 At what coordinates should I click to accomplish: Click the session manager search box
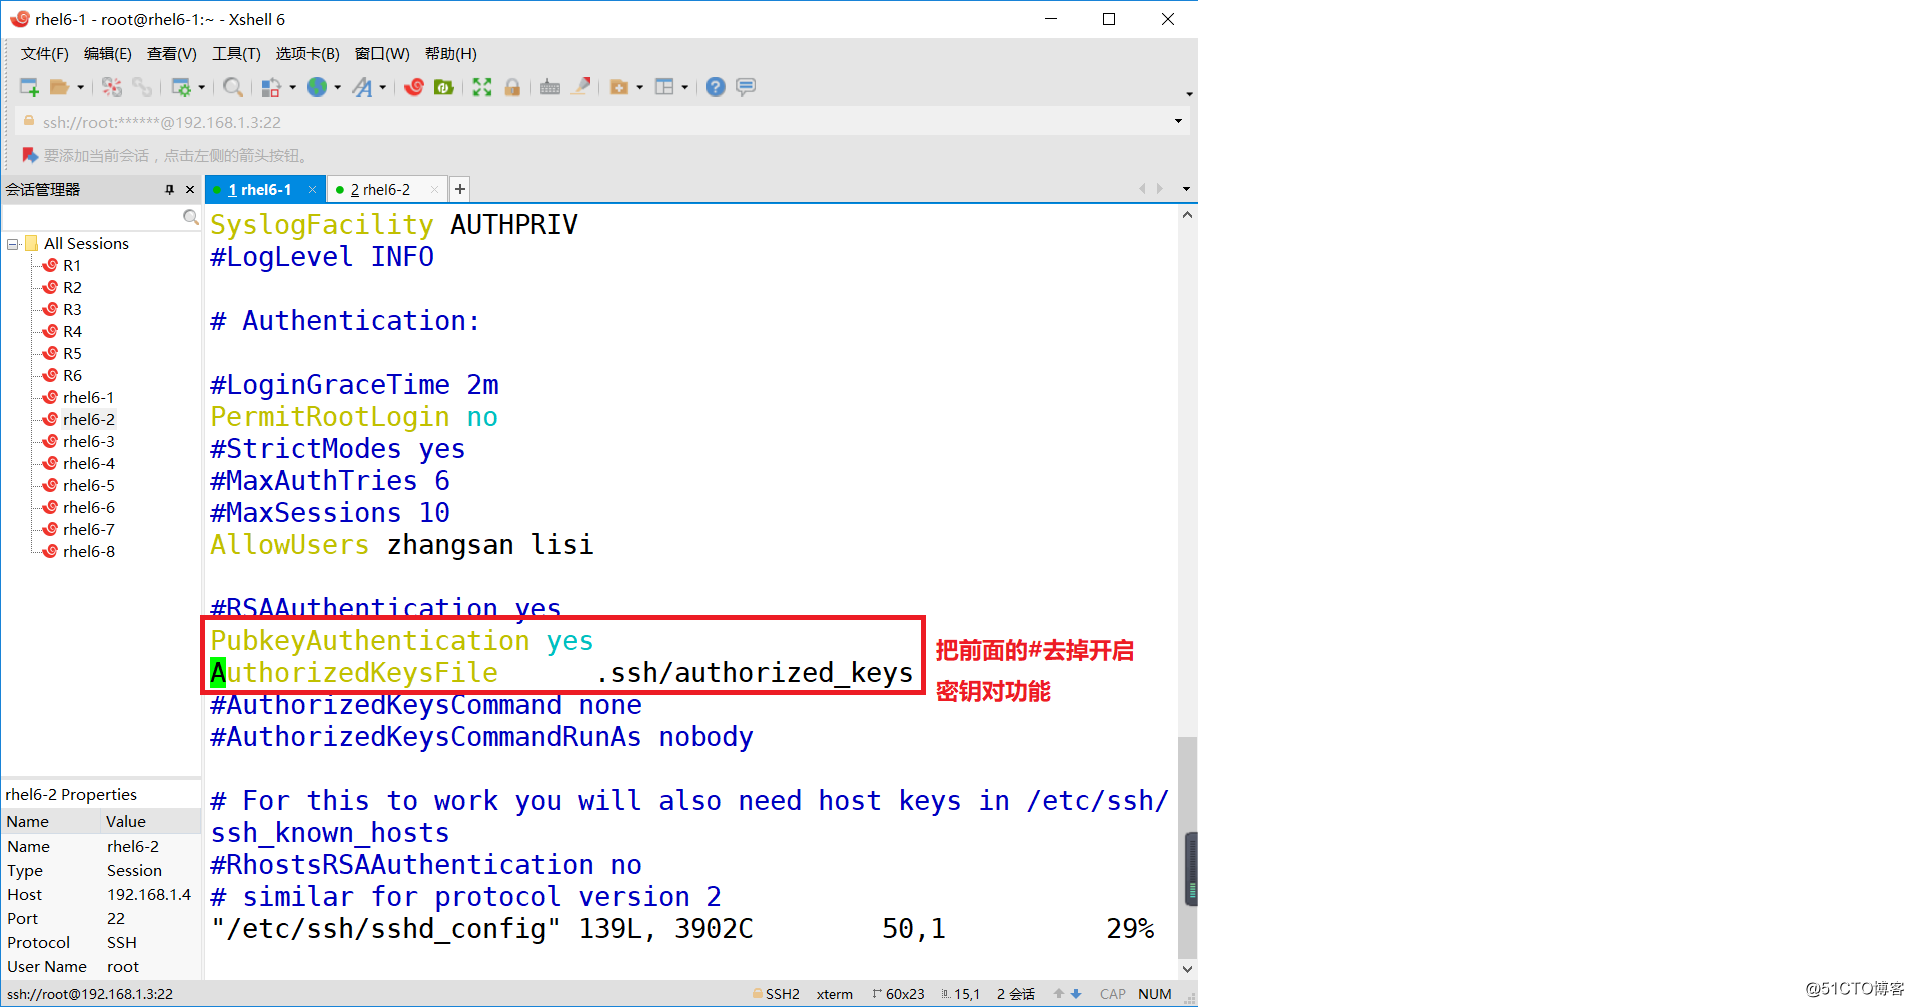(x=101, y=217)
